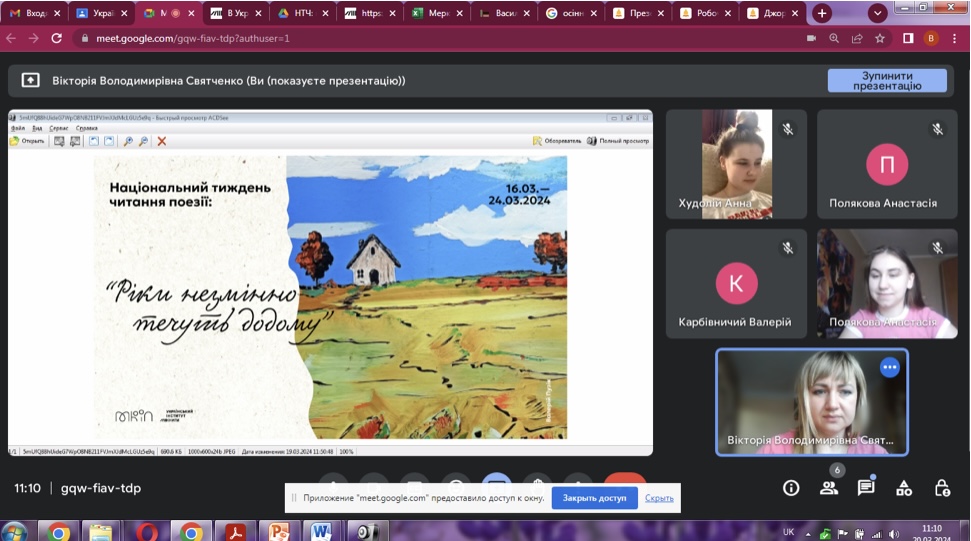This screenshot has width=971, height=541.
Task: Show the participants list panel
Action: click(829, 488)
